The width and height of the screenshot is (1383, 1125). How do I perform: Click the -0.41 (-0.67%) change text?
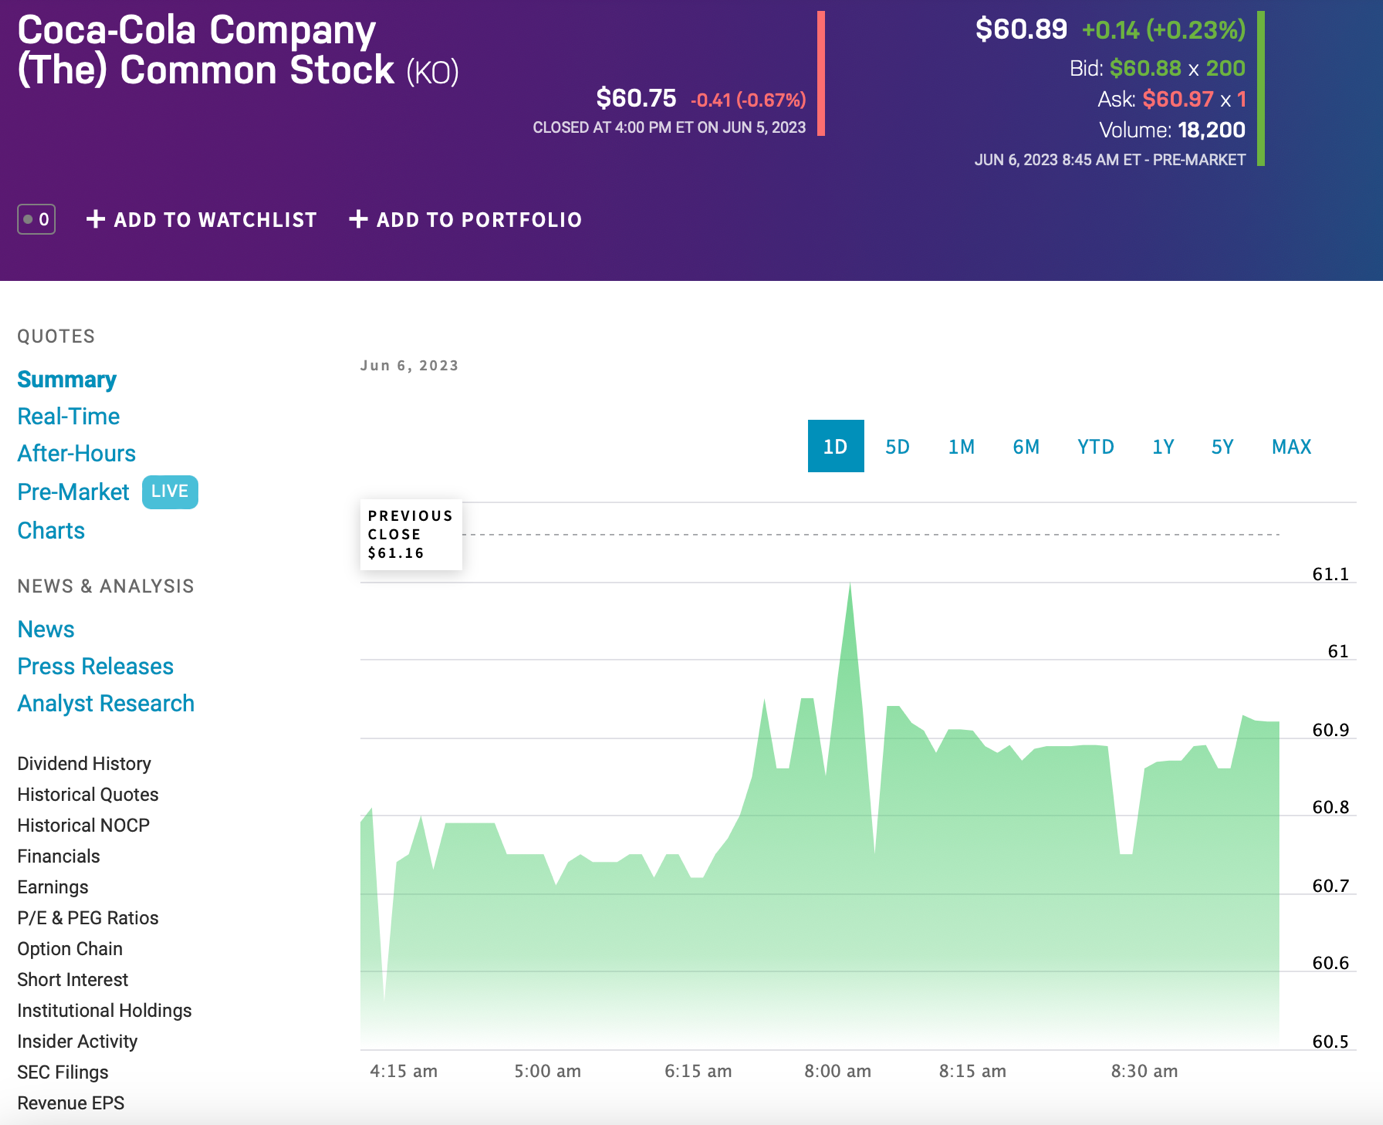748,100
